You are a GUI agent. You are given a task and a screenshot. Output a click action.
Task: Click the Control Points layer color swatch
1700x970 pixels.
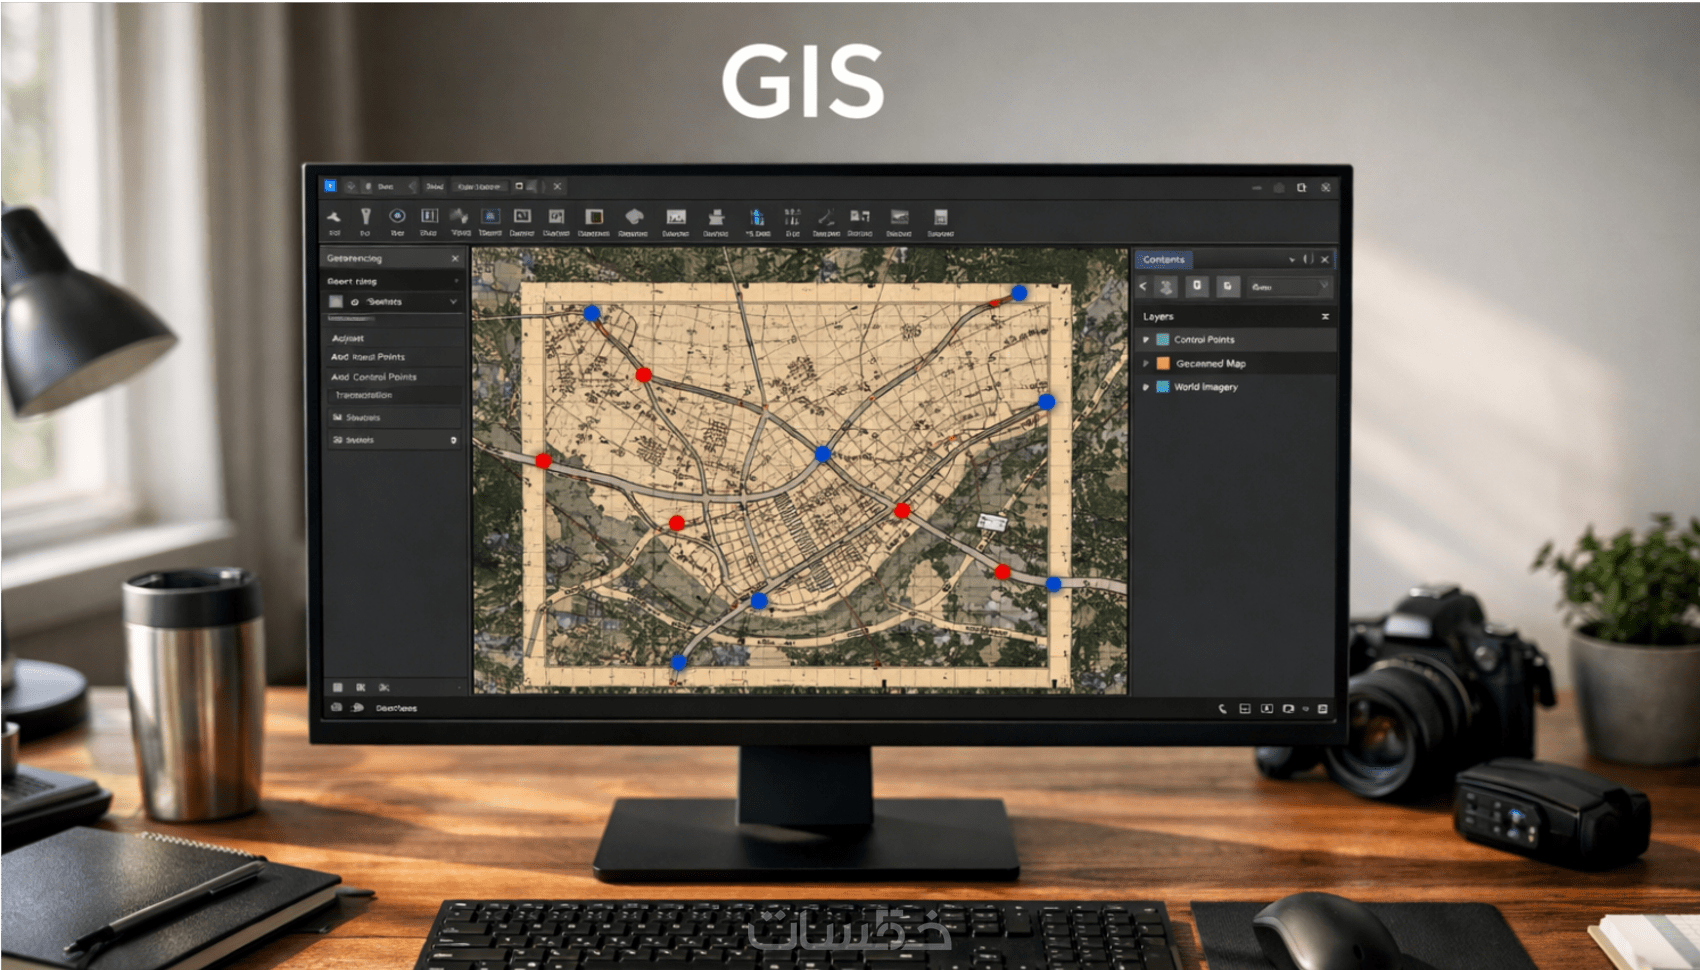tap(1163, 340)
